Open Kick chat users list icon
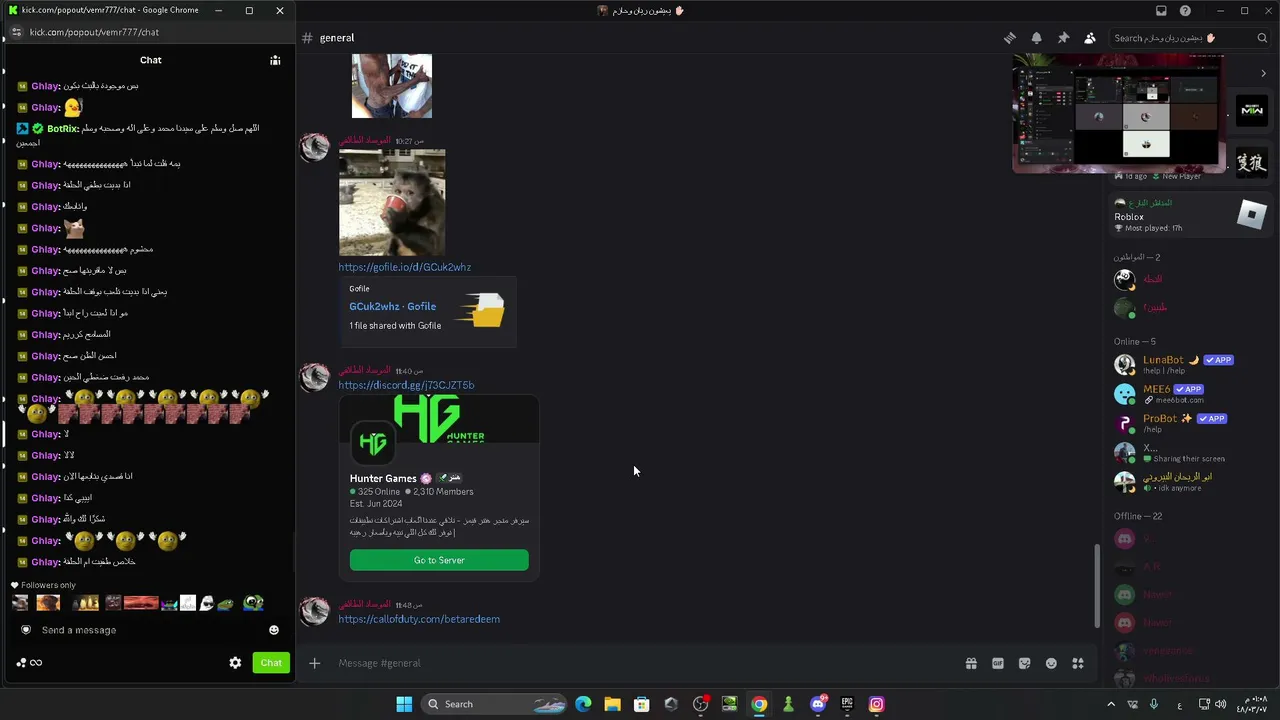Screen dimensions: 1280x720 click(x=275, y=60)
